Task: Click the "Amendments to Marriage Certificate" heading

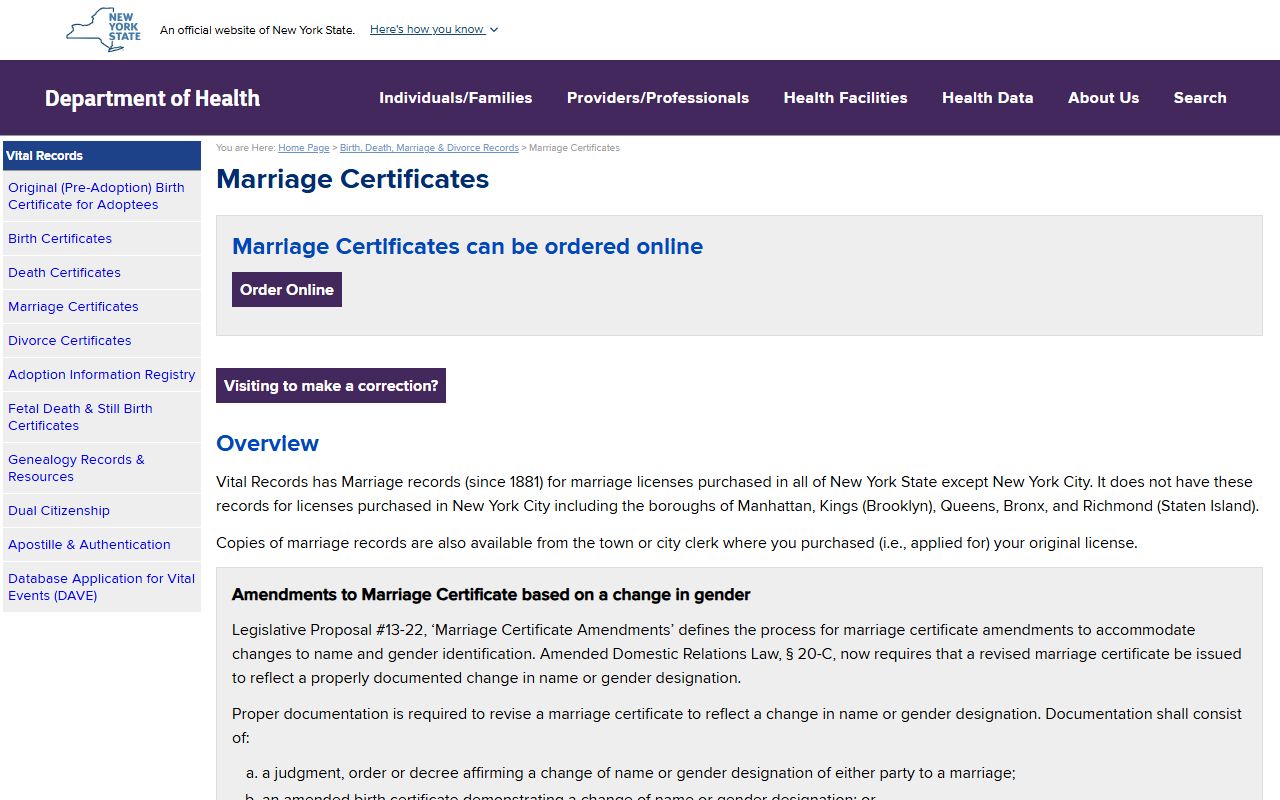Action: pyautogui.click(x=491, y=595)
